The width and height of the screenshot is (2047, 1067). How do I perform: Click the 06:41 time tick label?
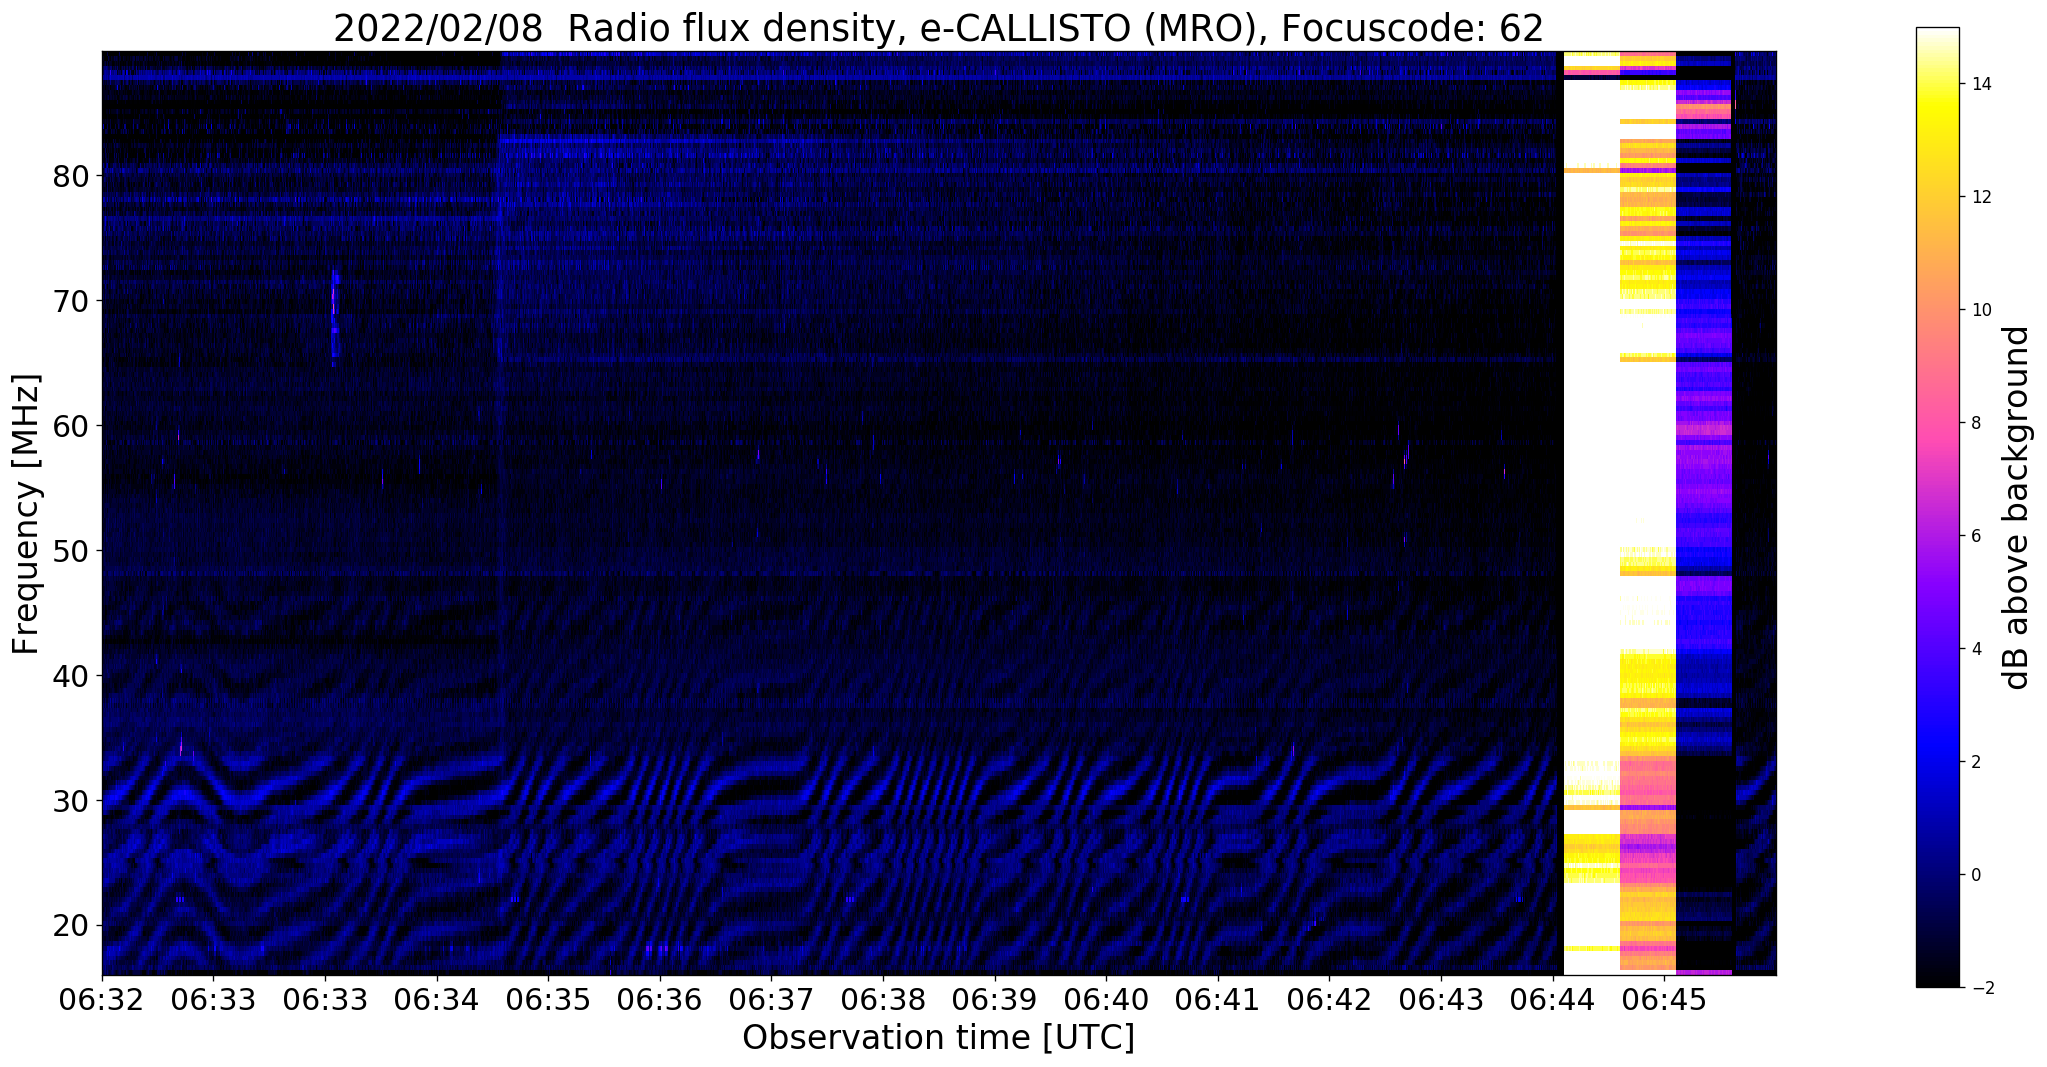pos(1218,999)
